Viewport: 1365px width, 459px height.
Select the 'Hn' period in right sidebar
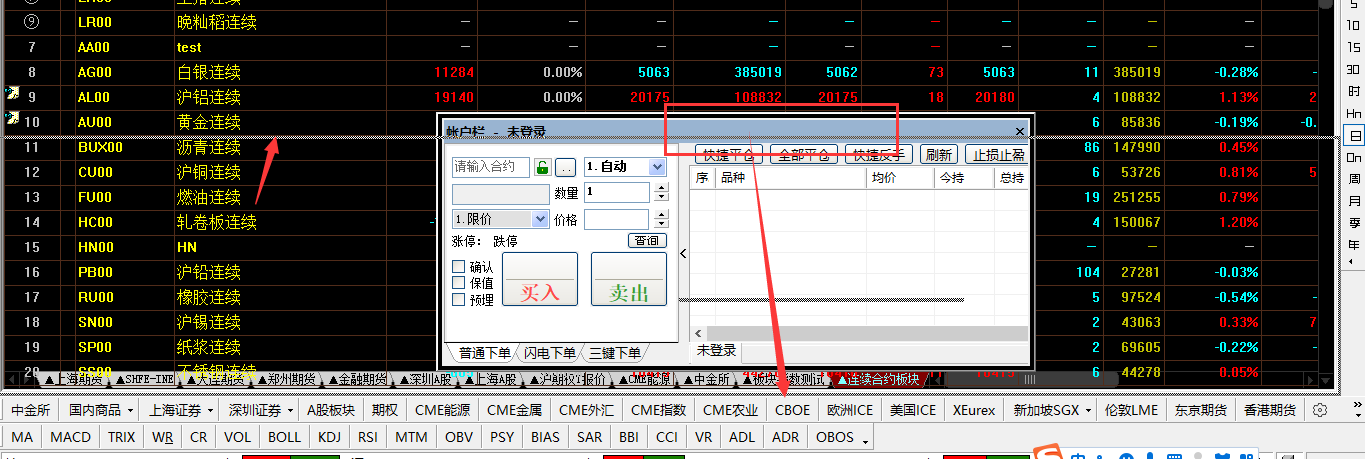pos(1354,114)
